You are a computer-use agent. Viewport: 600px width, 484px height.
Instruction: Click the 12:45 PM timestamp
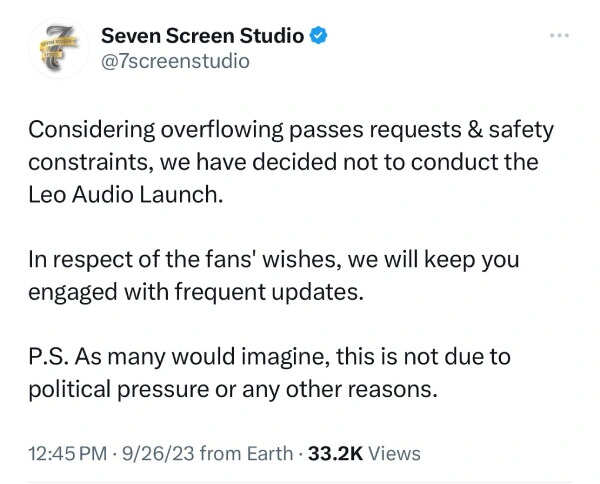pyautogui.click(x=67, y=453)
